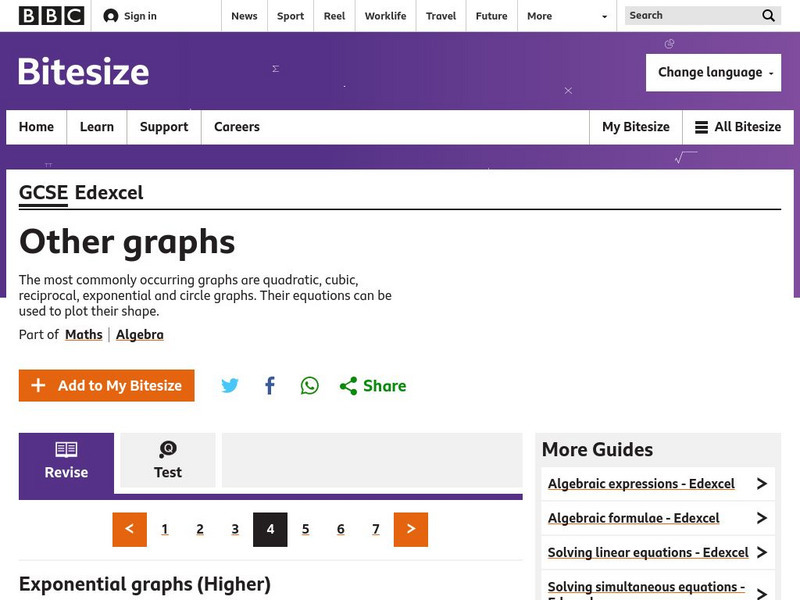
Task: Open the Change language dropdown
Action: tap(713, 72)
